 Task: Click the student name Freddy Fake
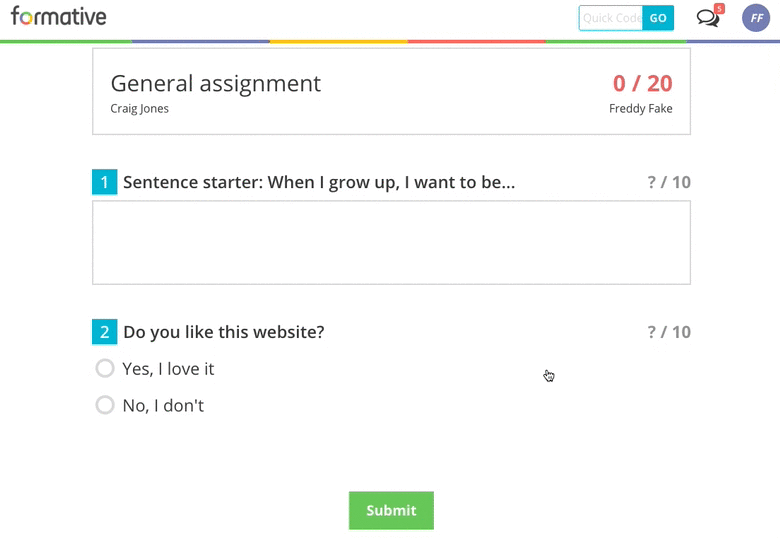point(641,108)
